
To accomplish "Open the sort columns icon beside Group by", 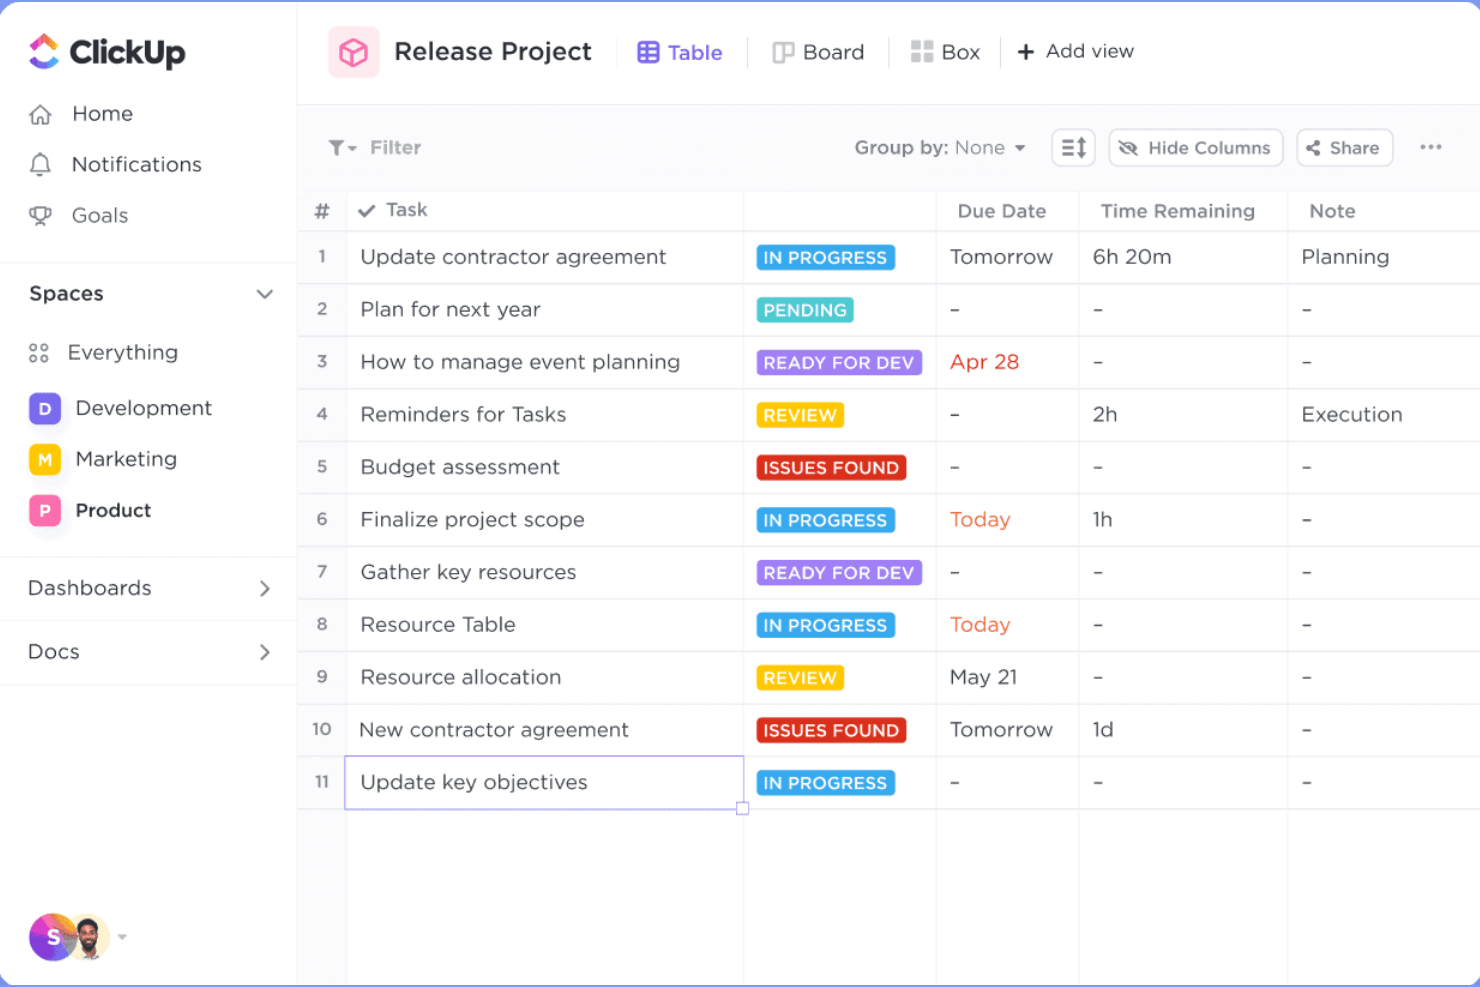I will click(x=1073, y=147).
